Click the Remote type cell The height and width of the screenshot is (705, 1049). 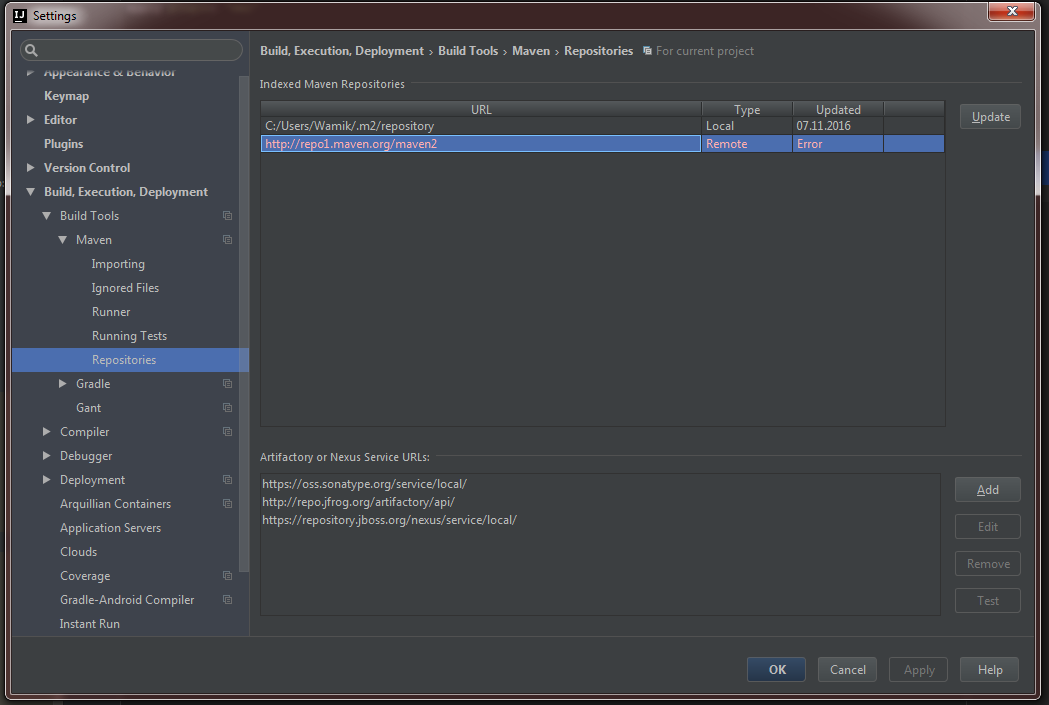point(747,144)
